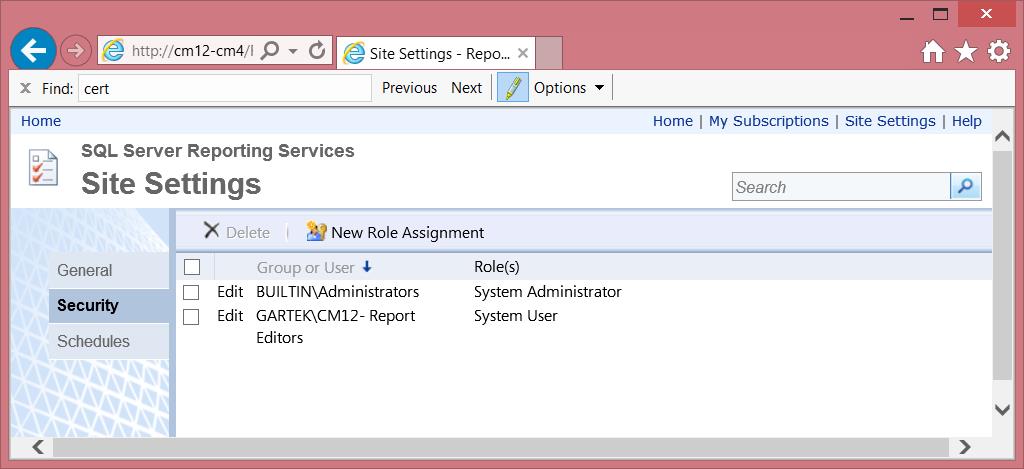
Task: Close the Find bar
Action: [x=25, y=88]
